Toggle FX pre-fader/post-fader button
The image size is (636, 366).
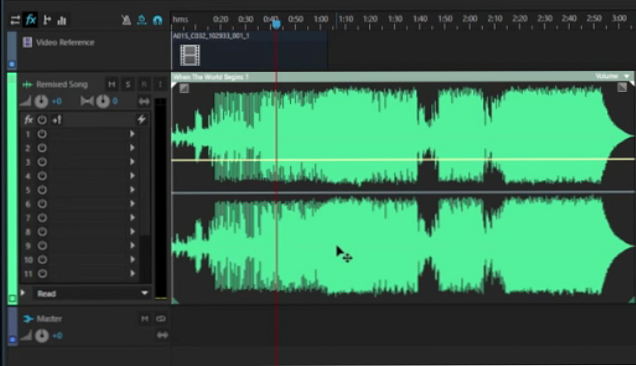click(x=57, y=120)
